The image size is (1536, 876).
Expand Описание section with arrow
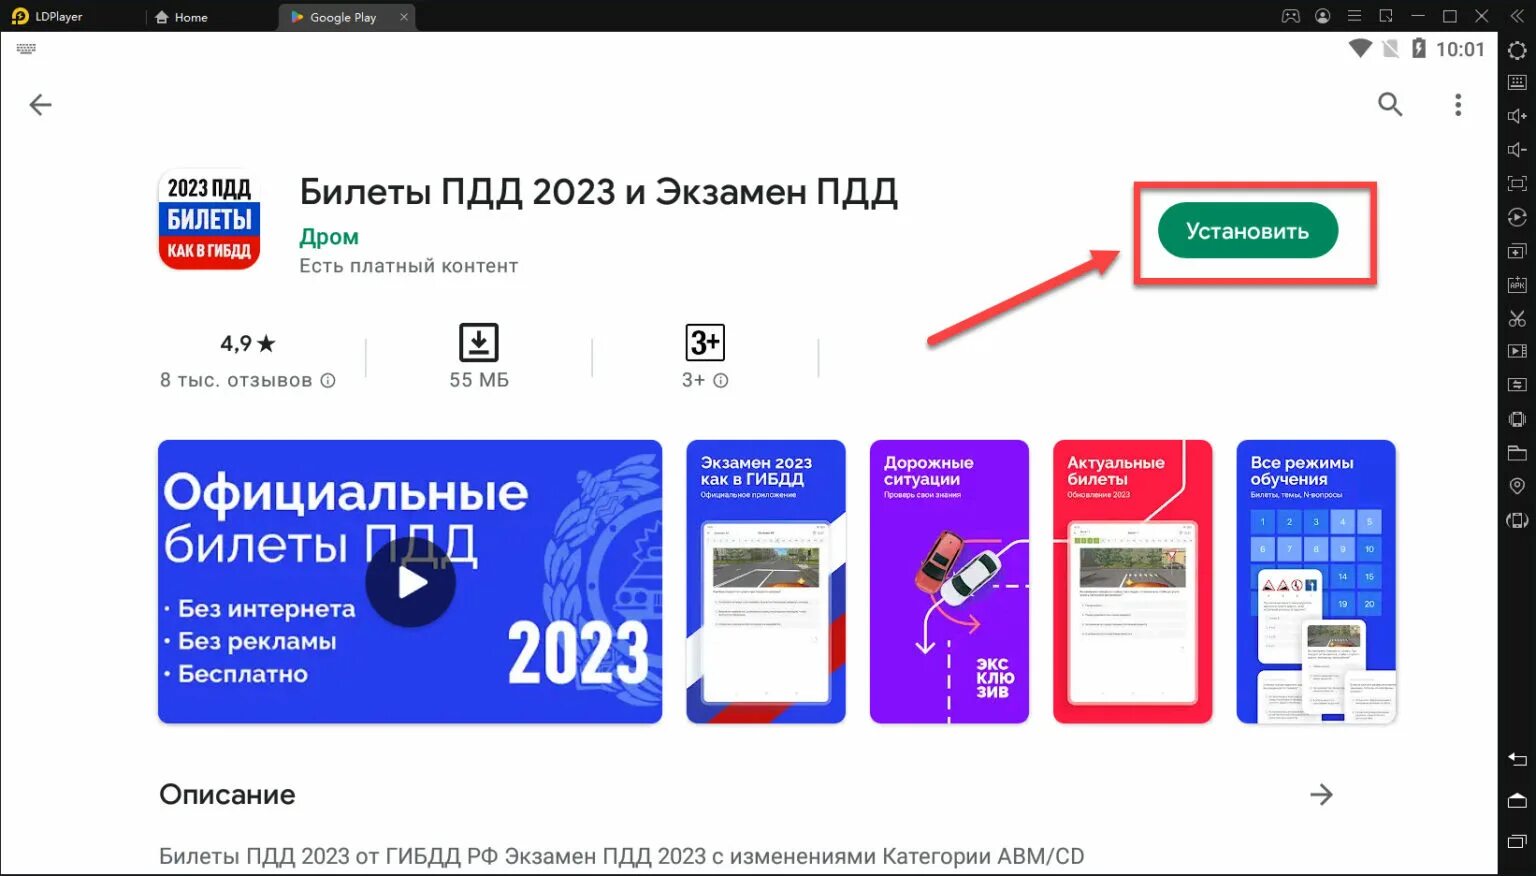tap(1321, 794)
